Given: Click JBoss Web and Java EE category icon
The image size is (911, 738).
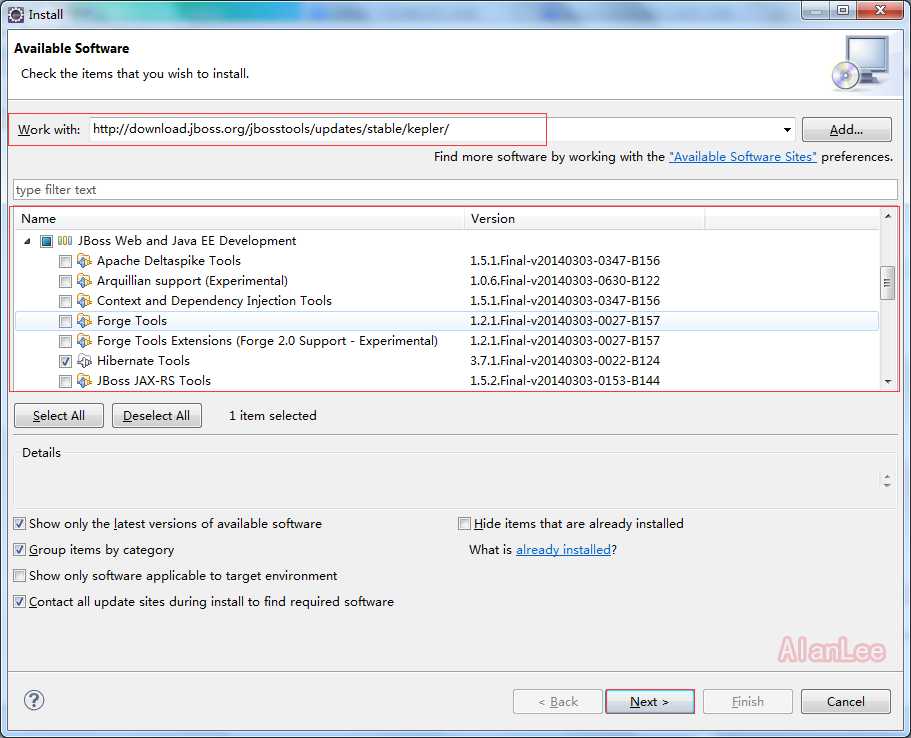Looking at the screenshot, I should click(65, 241).
